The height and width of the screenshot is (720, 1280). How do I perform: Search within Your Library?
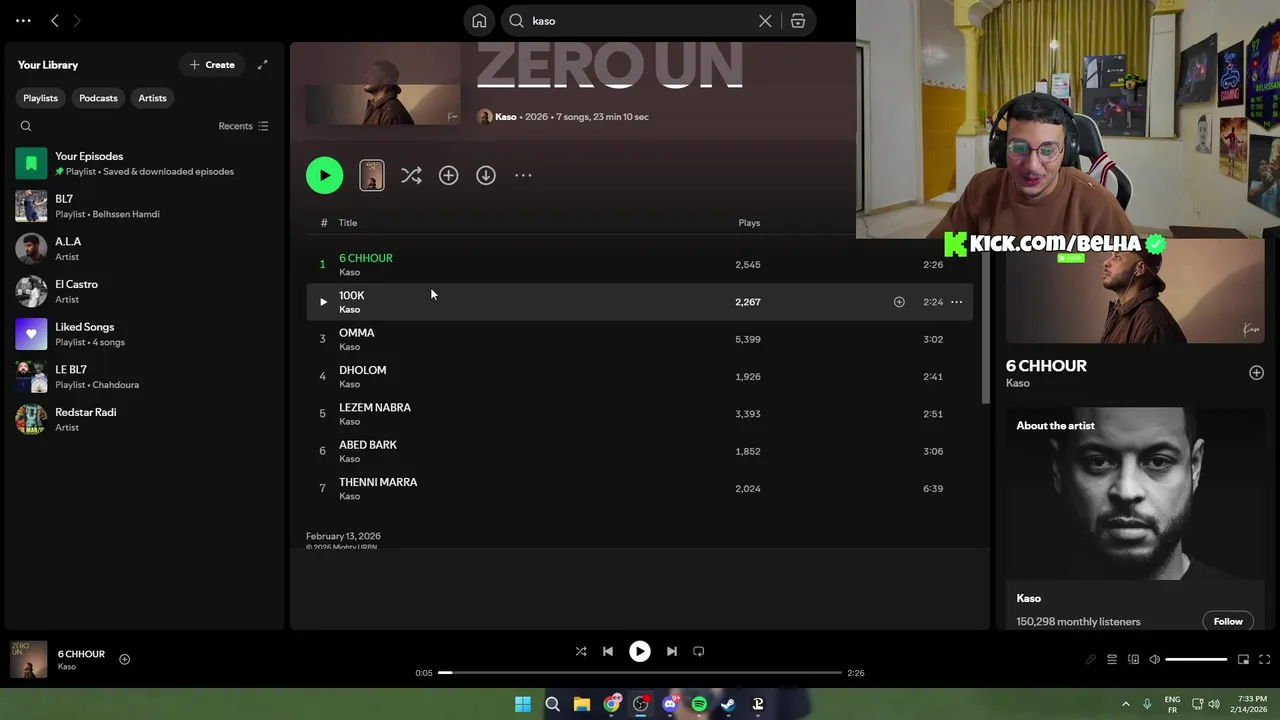[26, 126]
